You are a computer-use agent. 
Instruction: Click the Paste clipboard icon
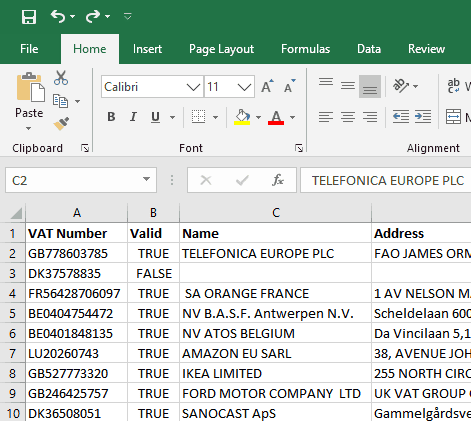pyautogui.click(x=30, y=87)
